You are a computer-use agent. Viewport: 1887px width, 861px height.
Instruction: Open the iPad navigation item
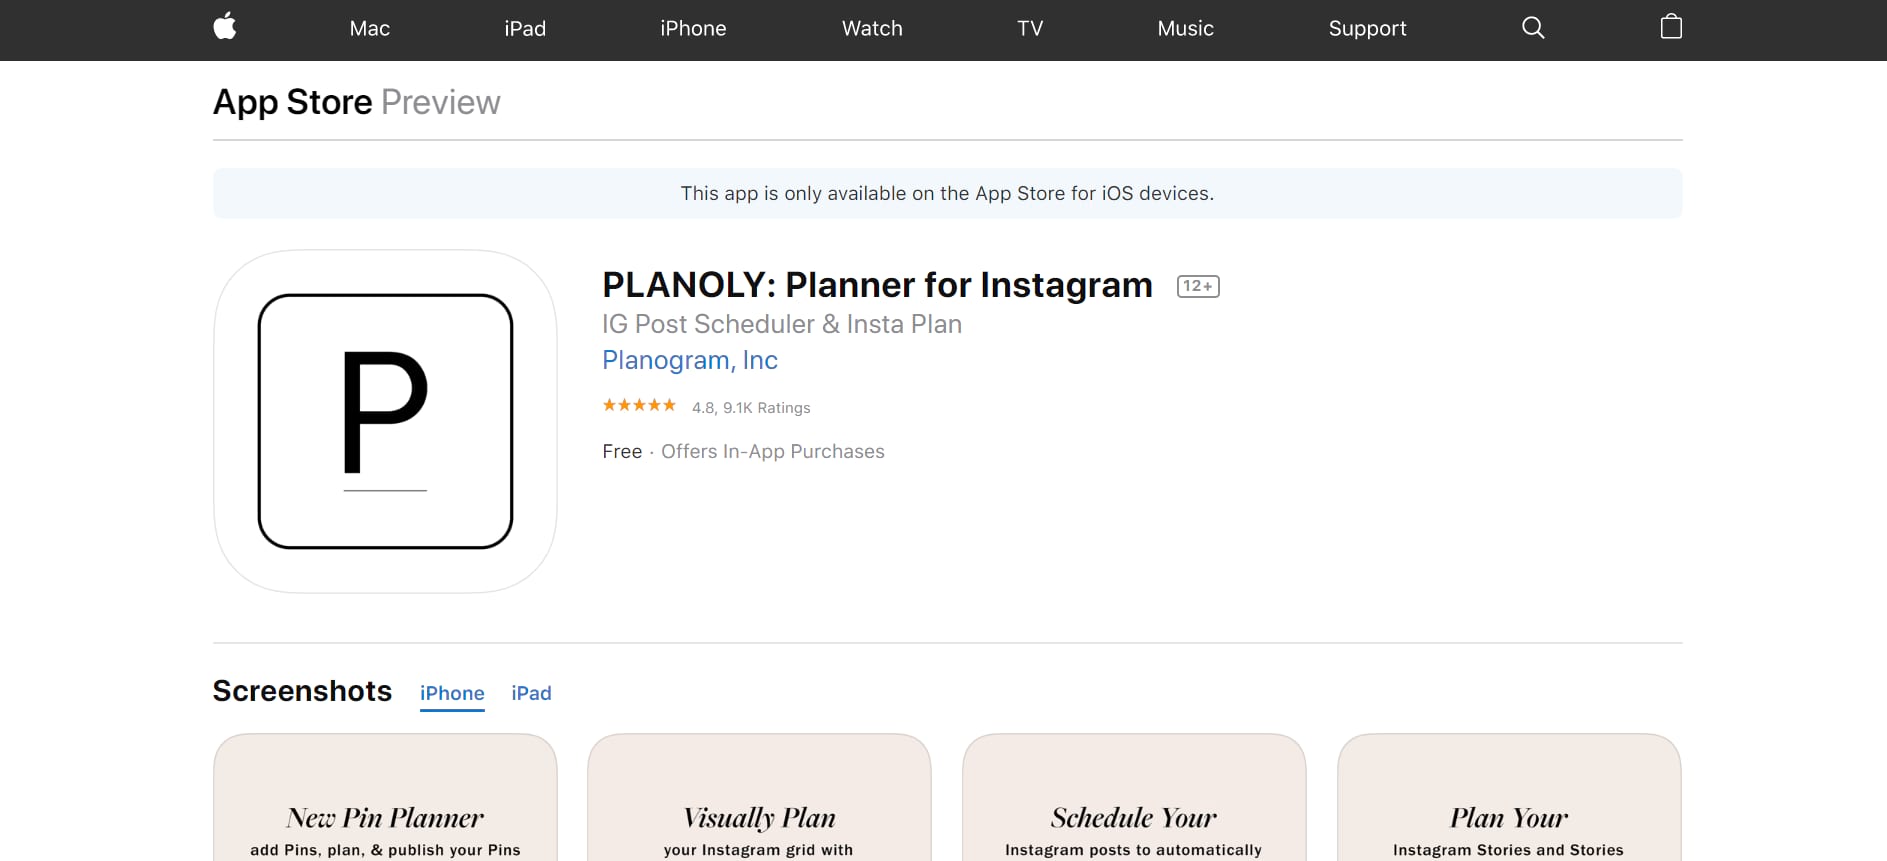click(525, 29)
